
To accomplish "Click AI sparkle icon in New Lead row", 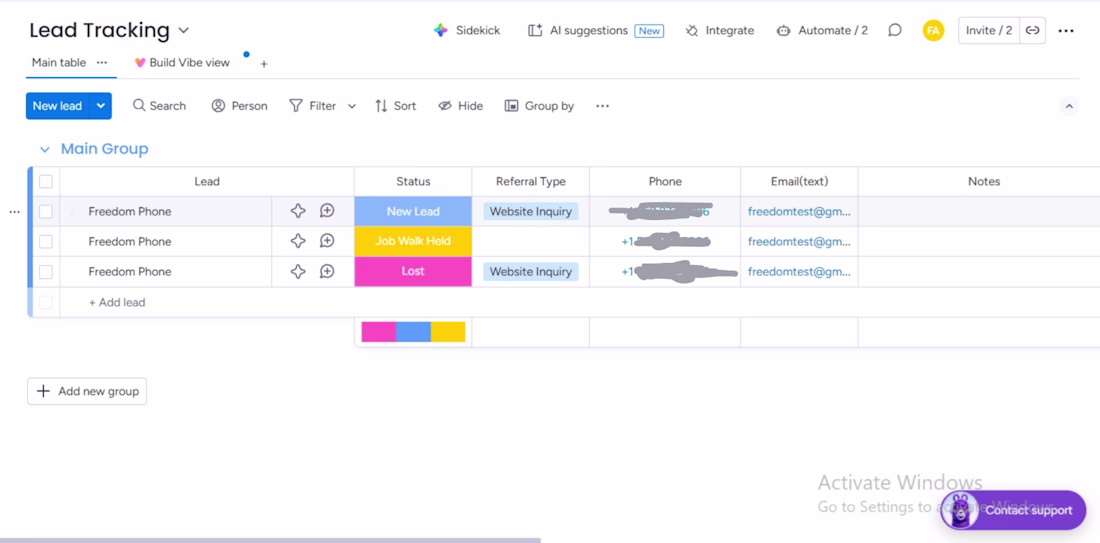I will coord(298,211).
